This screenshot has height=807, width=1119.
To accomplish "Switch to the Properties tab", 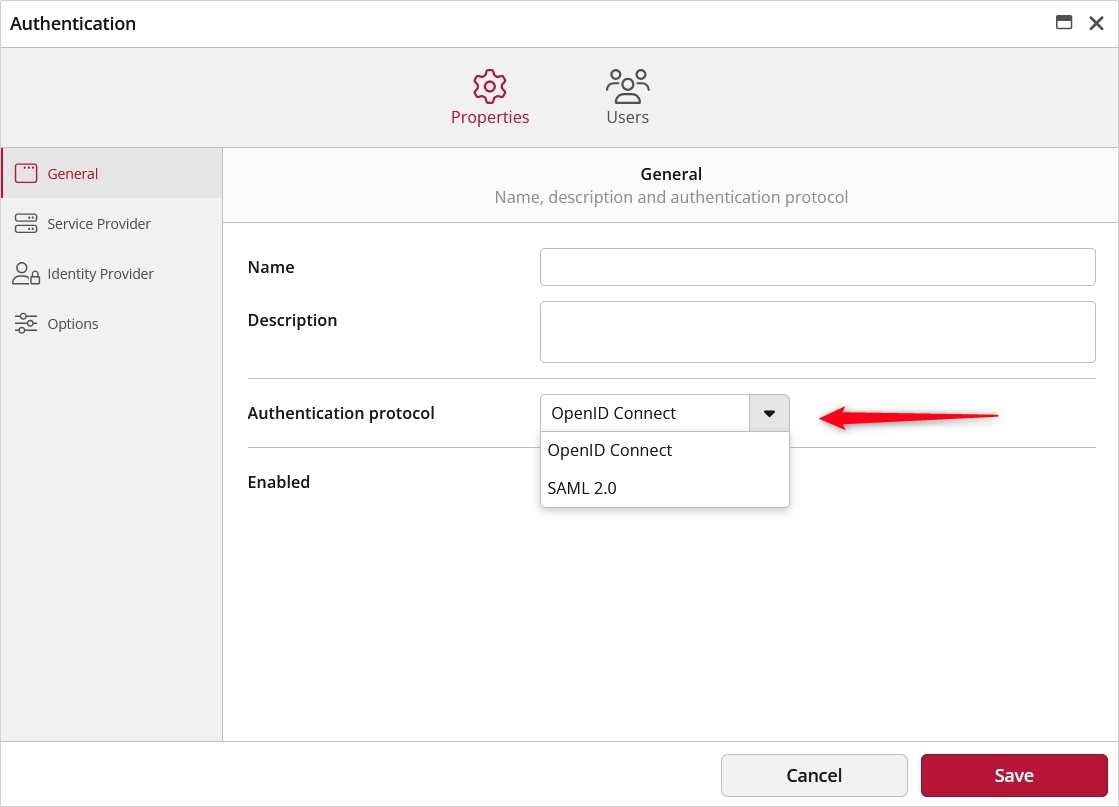I will click(x=490, y=97).
